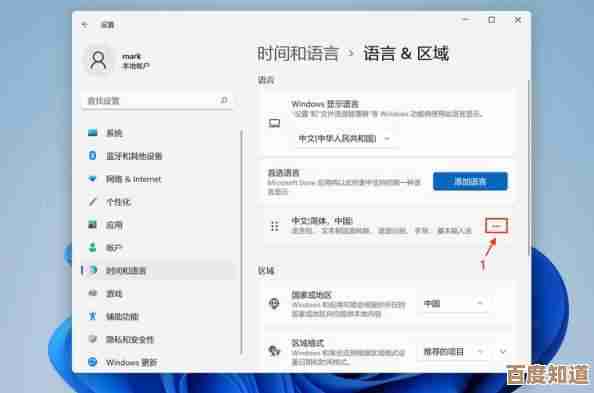Click the main content vertical scrollbar
The height and width of the screenshot is (393, 594).
click(x=528, y=169)
